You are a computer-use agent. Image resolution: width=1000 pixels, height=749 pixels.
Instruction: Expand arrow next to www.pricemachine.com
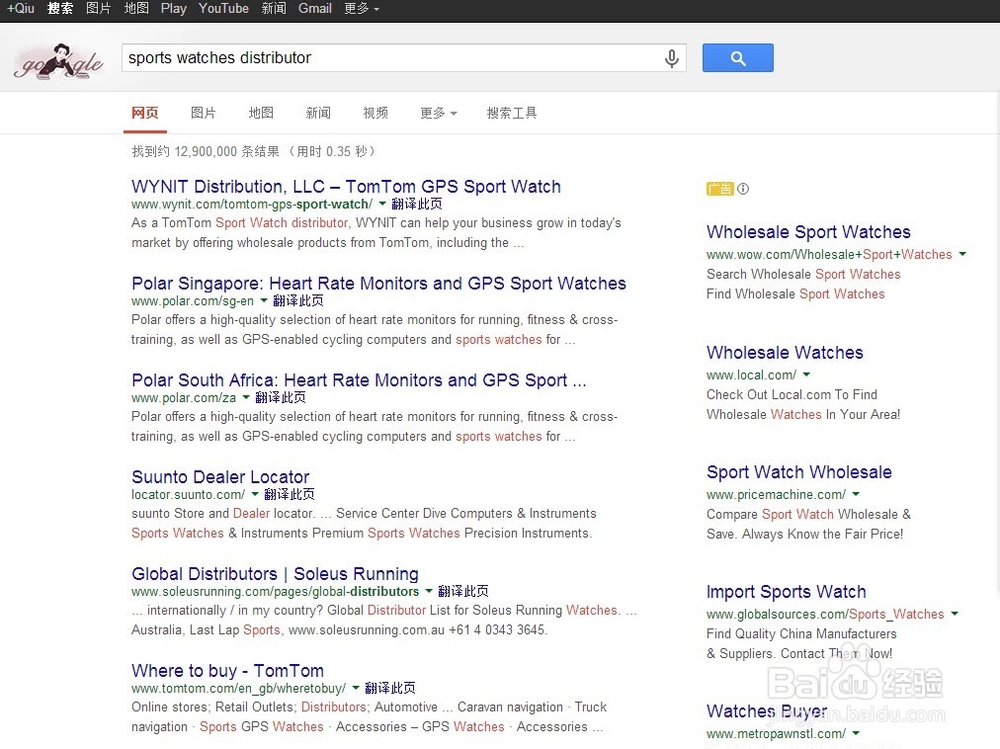pyautogui.click(x=855, y=494)
